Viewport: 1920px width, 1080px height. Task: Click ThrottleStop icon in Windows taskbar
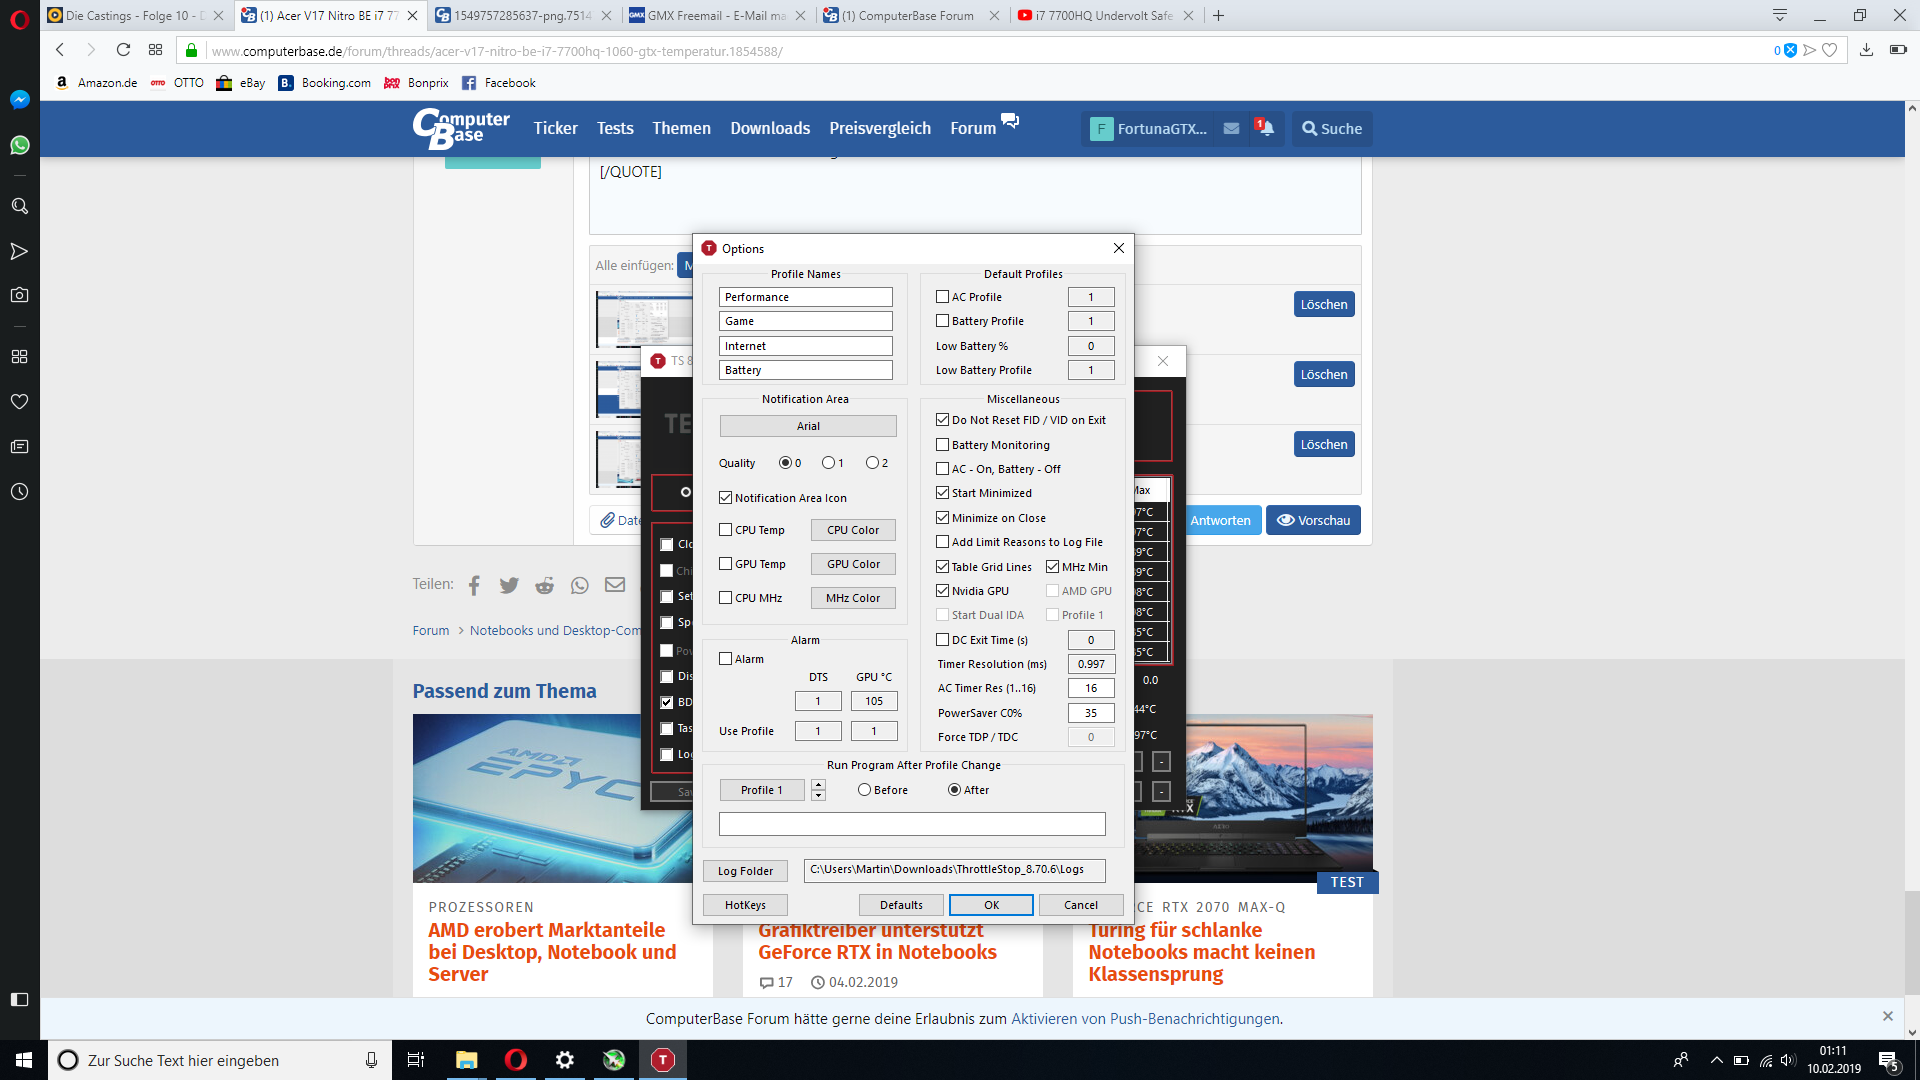pyautogui.click(x=662, y=1060)
